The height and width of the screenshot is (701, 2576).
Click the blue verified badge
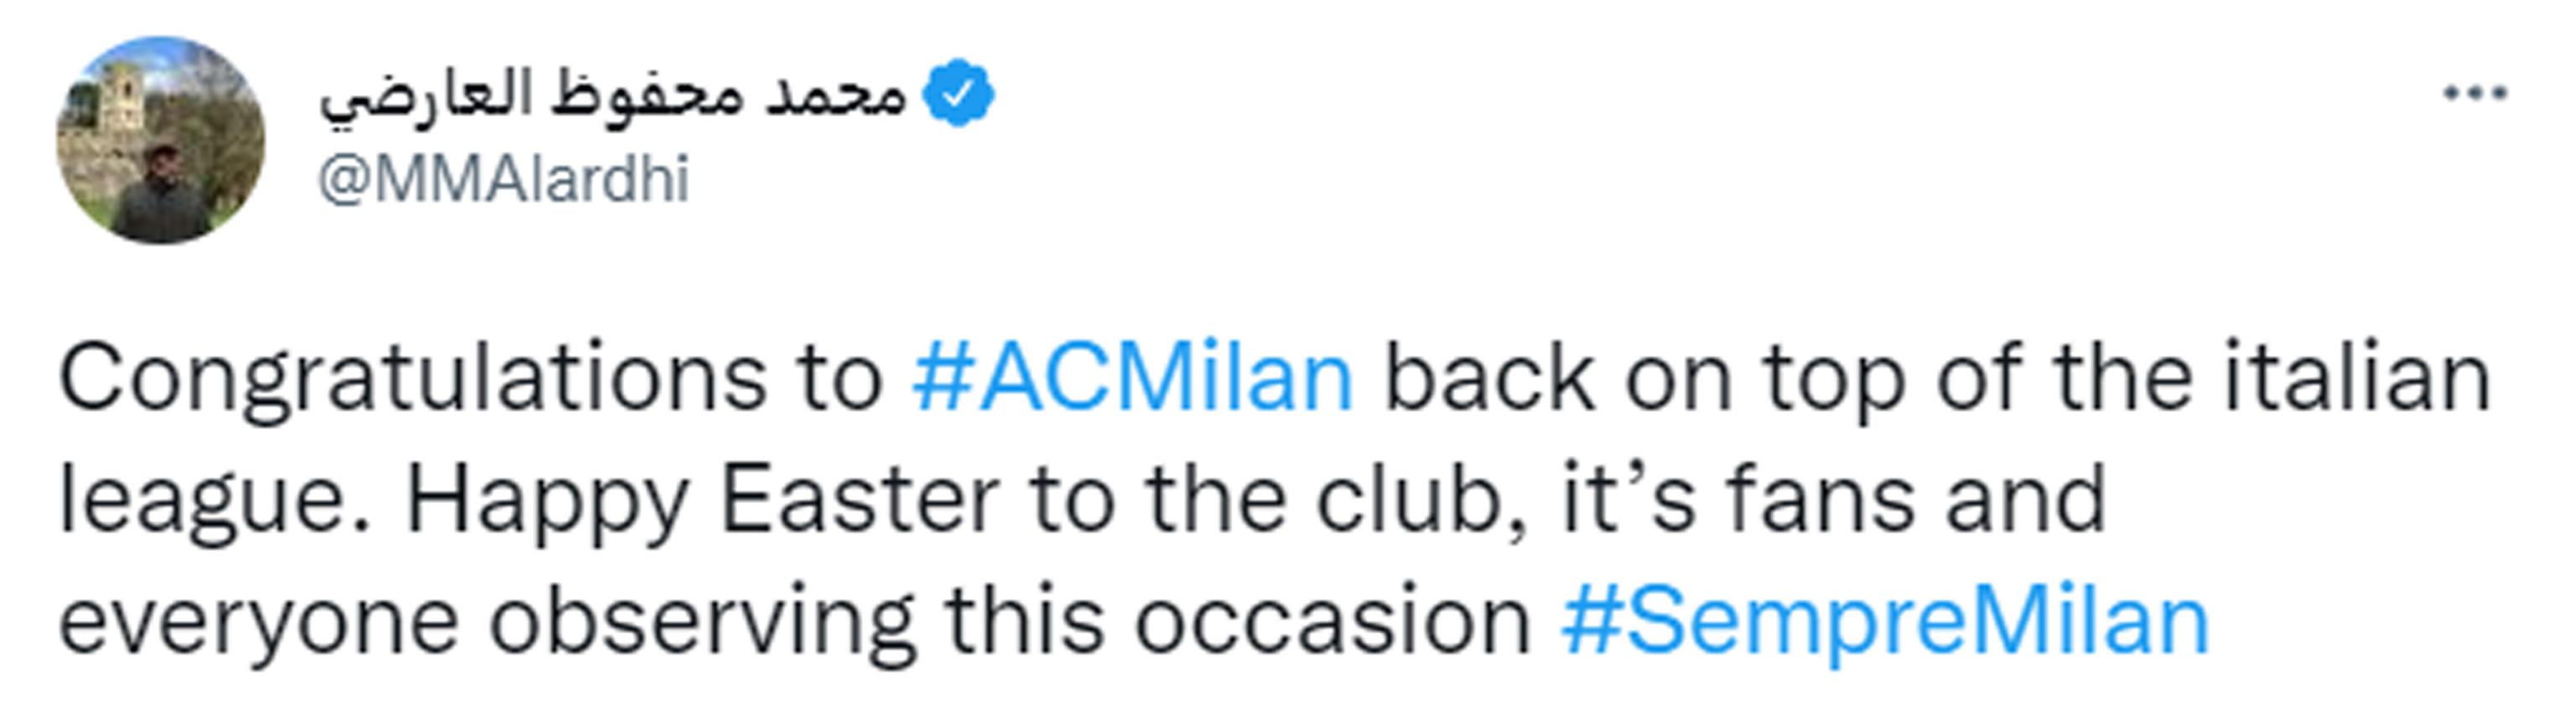tap(957, 94)
